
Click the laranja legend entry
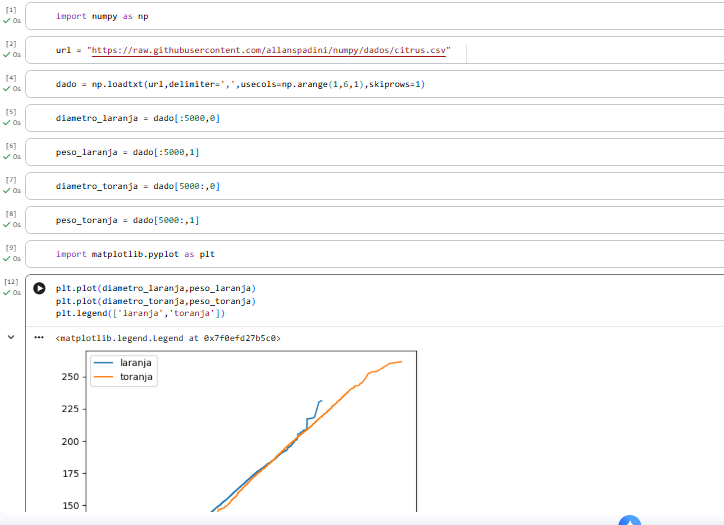[136, 363]
